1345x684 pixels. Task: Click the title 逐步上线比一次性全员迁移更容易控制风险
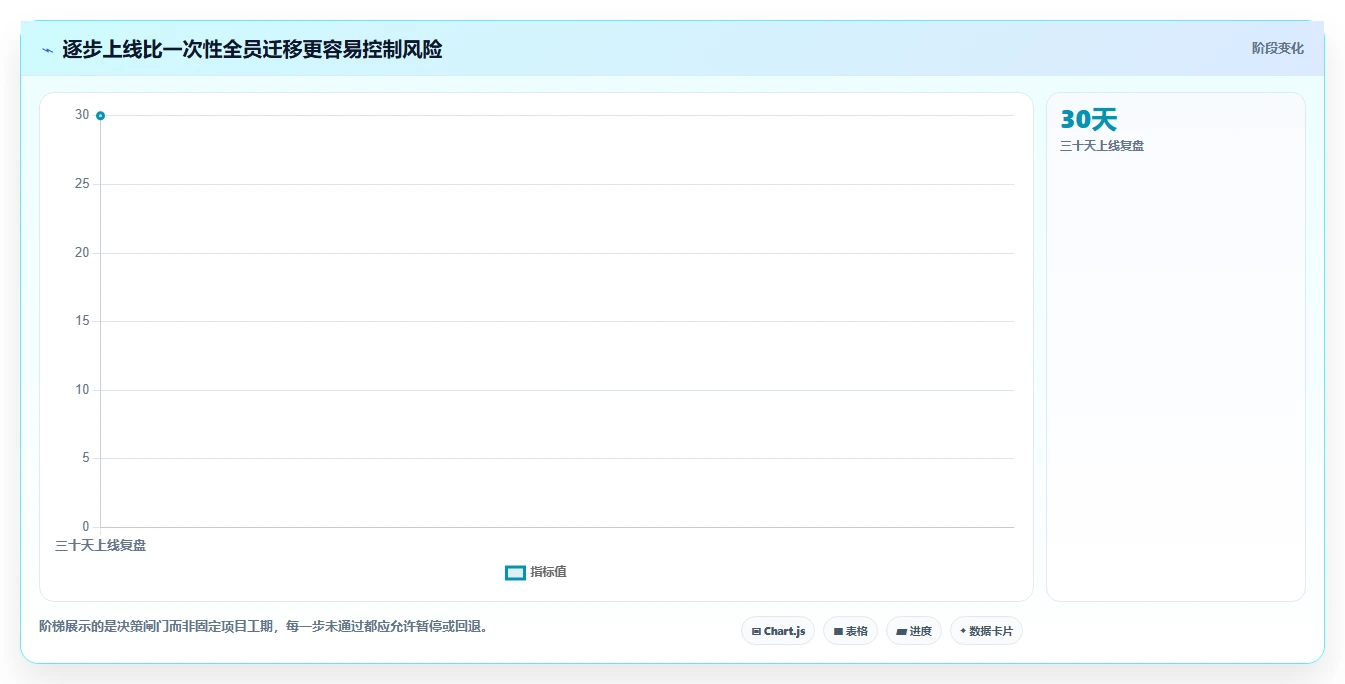pyautogui.click(x=252, y=49)
